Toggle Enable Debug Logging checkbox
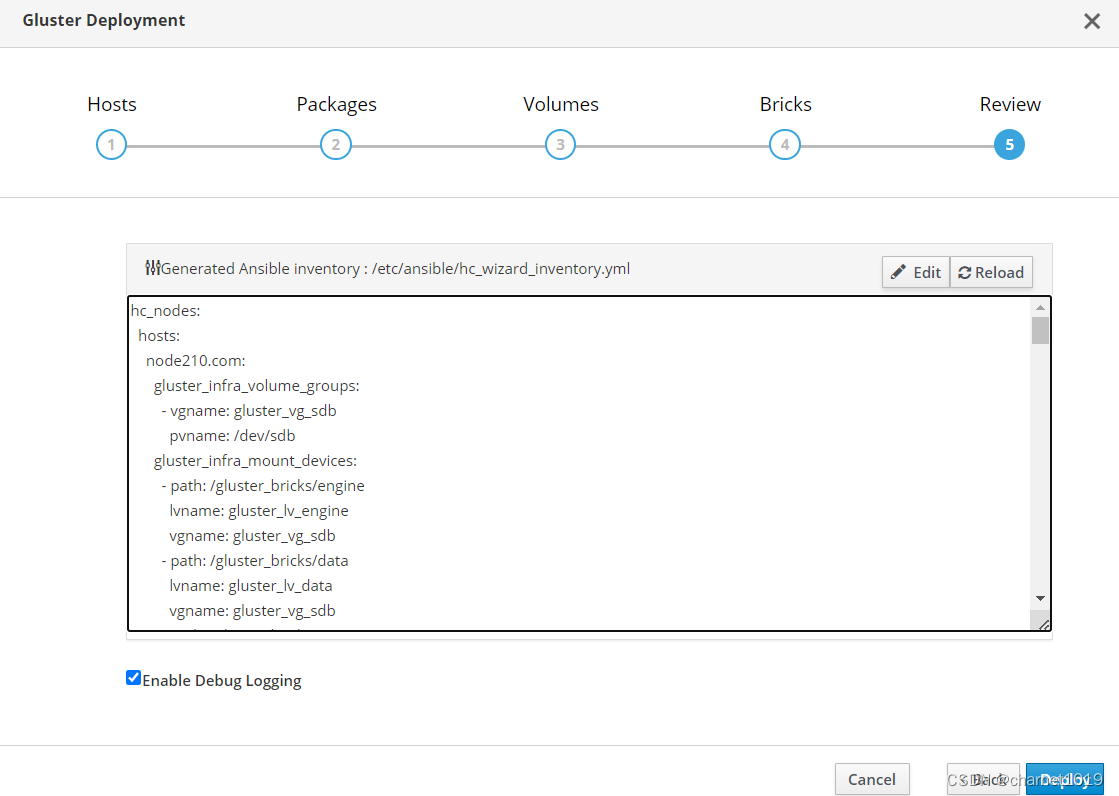 (x=133, y=677)
